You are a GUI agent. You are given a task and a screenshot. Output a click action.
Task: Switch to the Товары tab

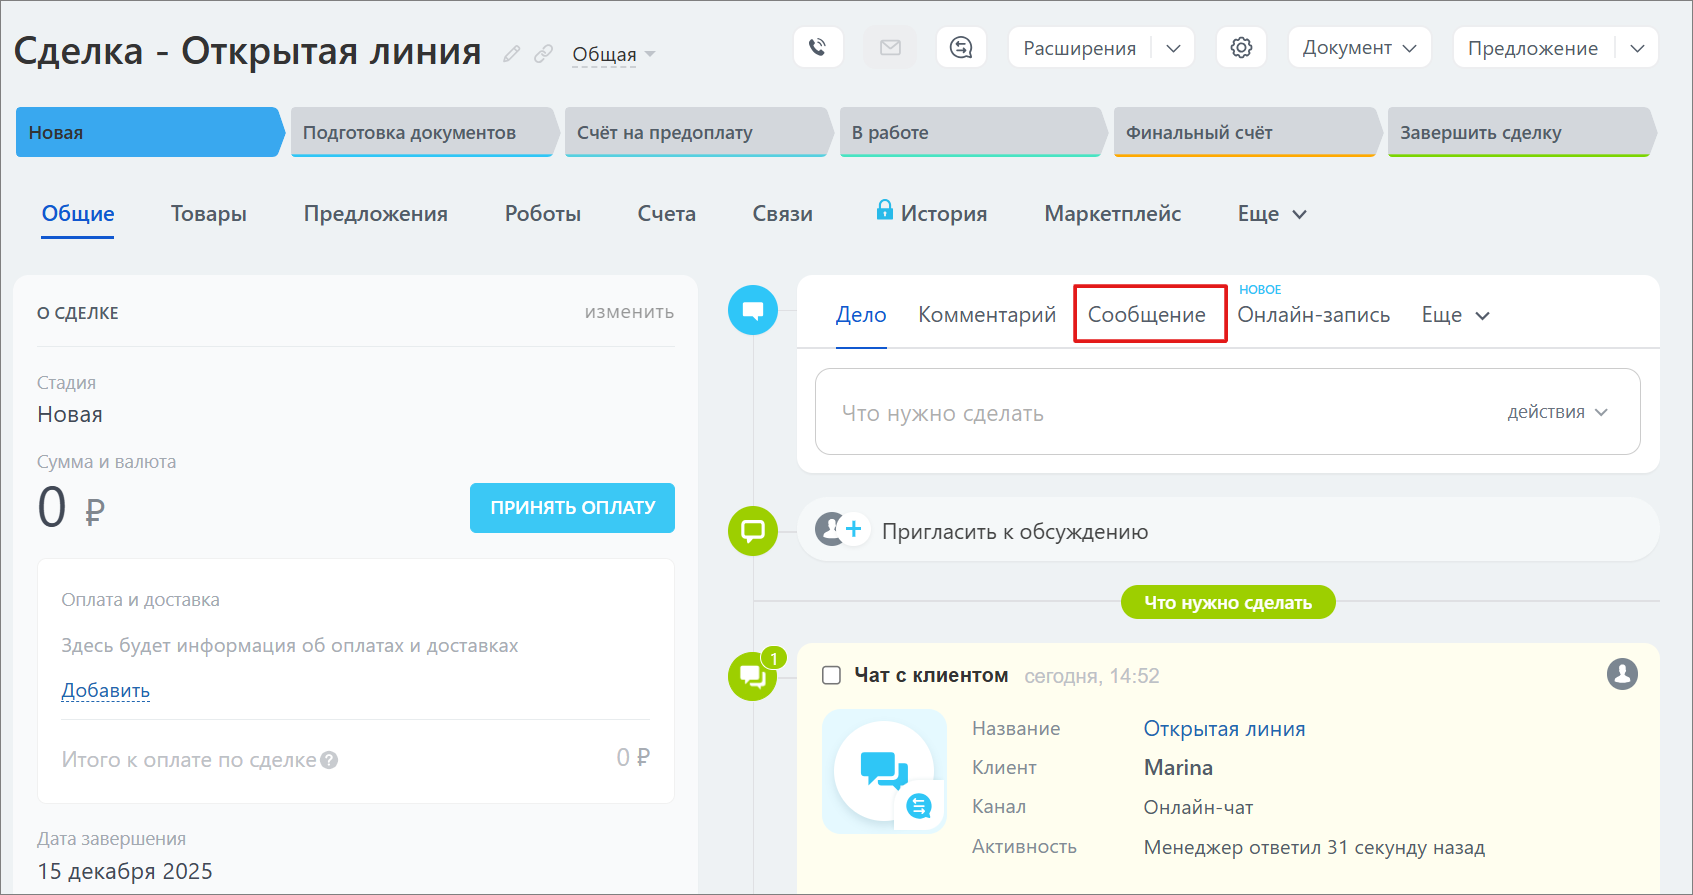point(208,213)
